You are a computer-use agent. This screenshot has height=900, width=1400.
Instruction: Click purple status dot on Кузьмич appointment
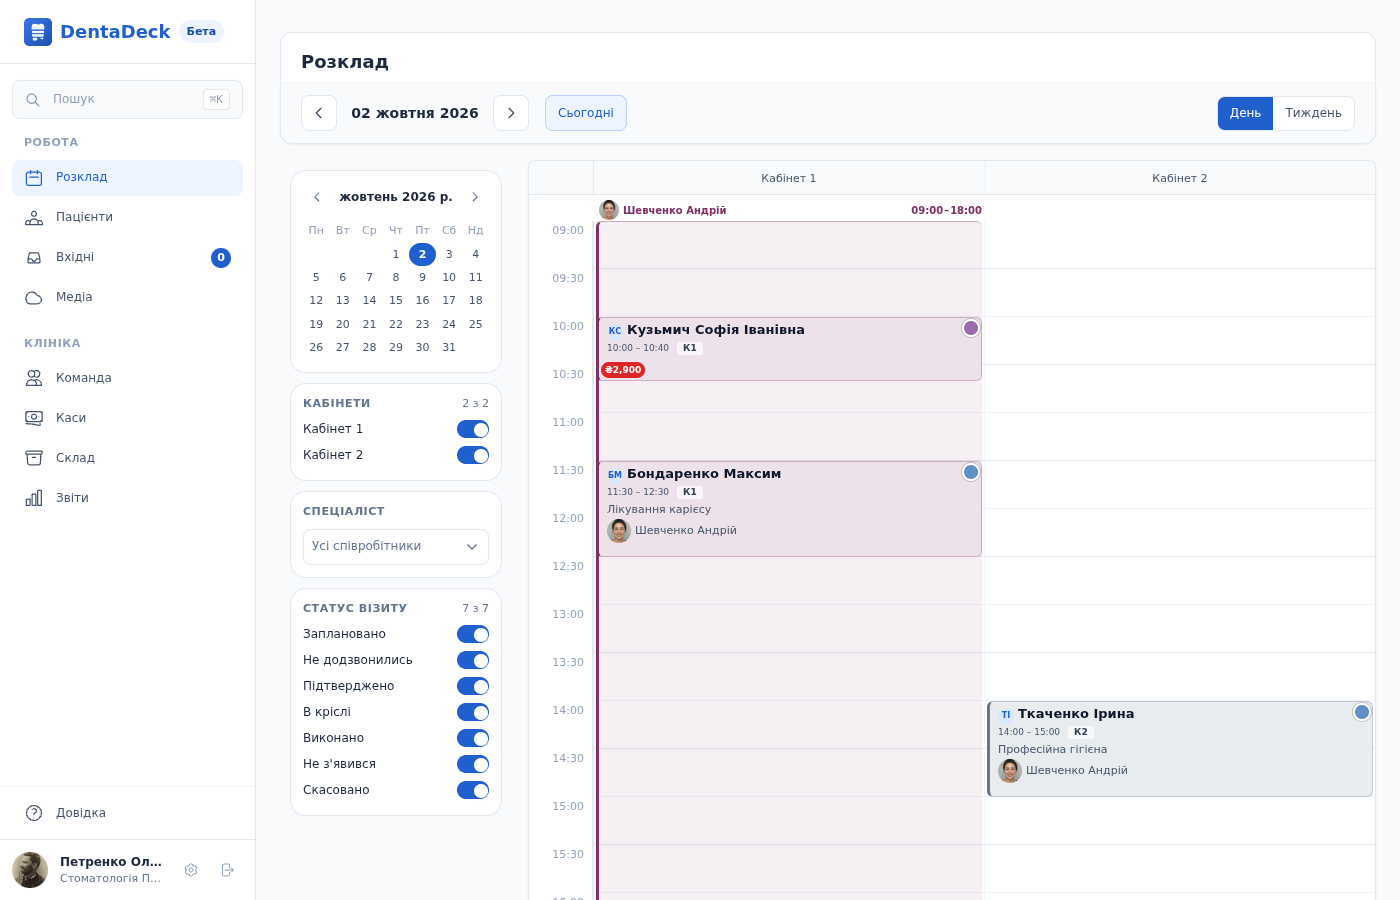pos(970,328)
